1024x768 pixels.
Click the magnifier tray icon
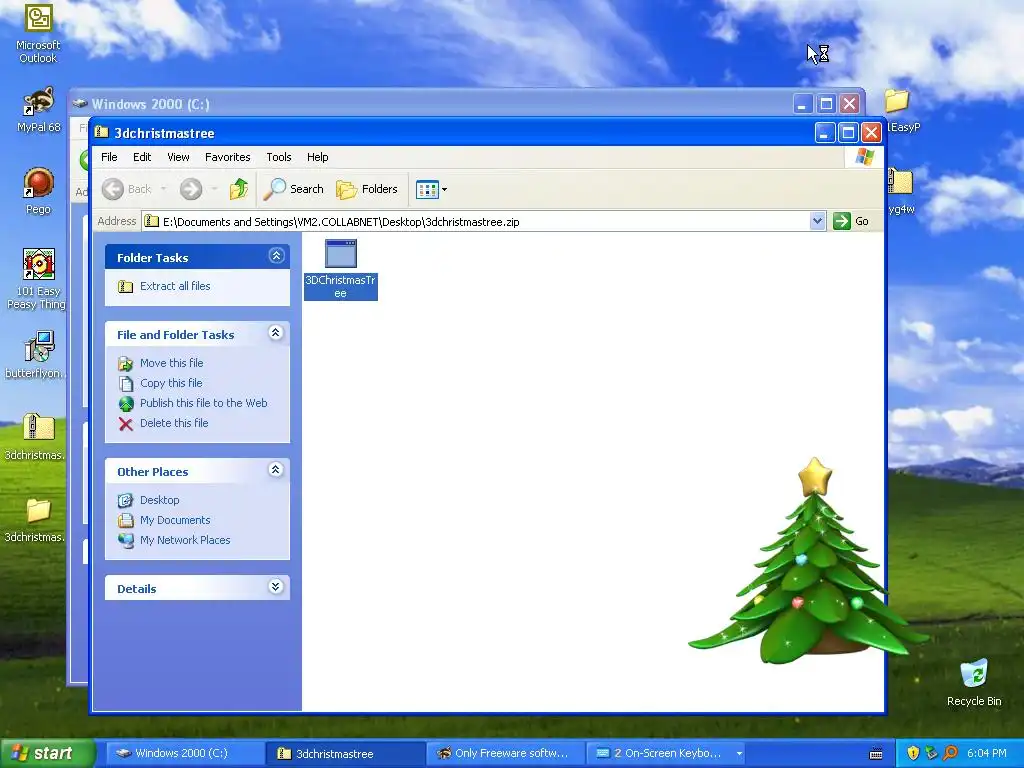[x=951, y=754]
